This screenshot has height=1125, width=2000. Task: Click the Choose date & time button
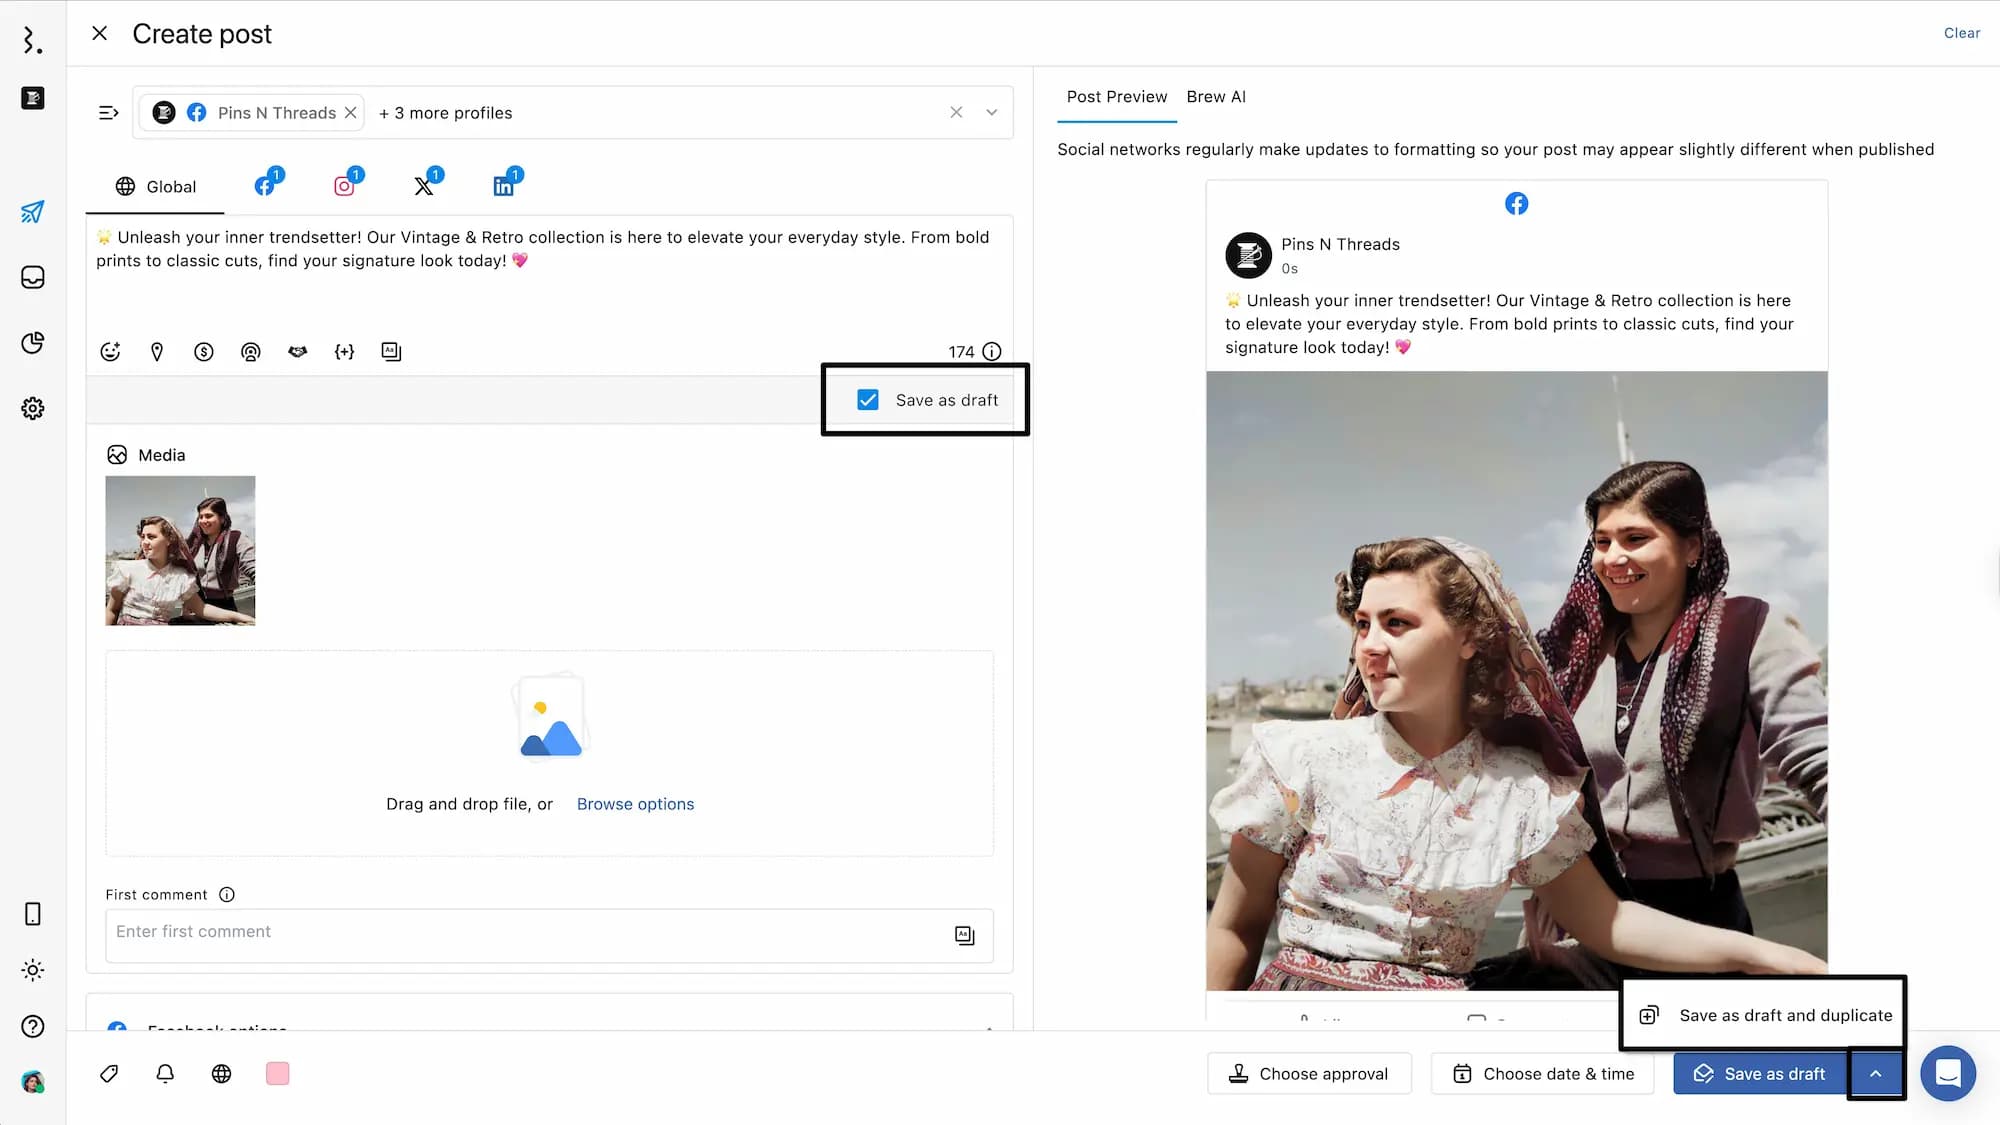(x=1543, y=1073)
